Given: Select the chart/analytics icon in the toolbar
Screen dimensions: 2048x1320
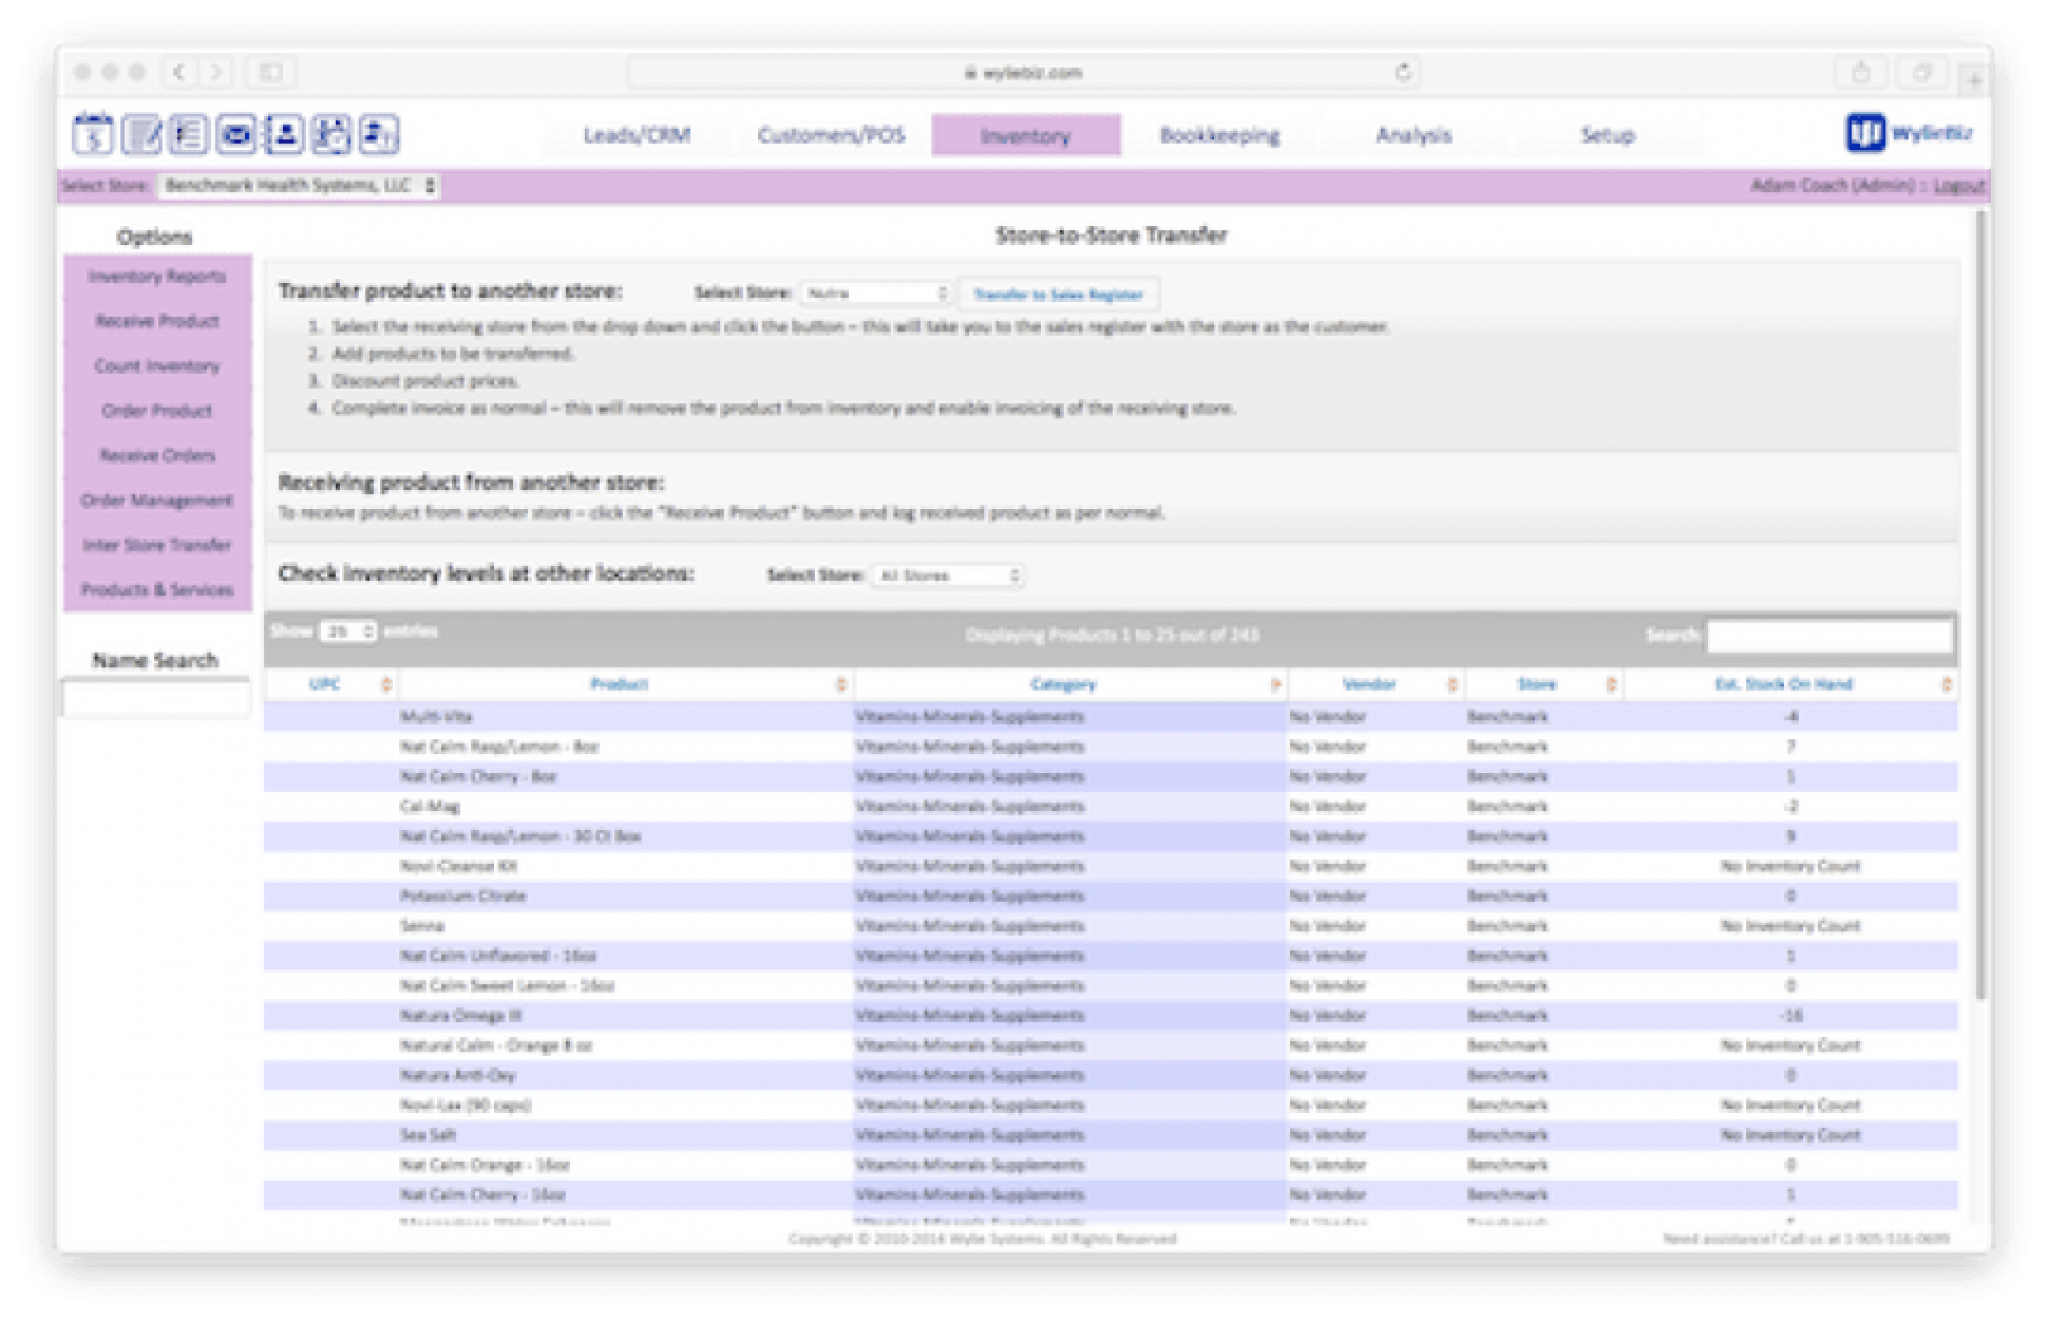Looking at the screenshot, I should pos(332,136).
